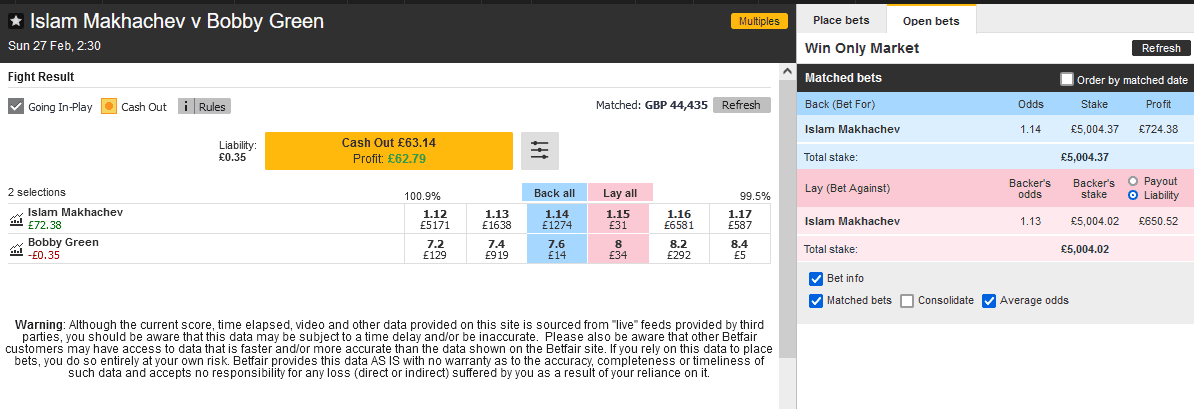This screenshot has width=1194, height=409.
Task: Back Islam Makhachev at 1.13
Action: coord(496,219)
